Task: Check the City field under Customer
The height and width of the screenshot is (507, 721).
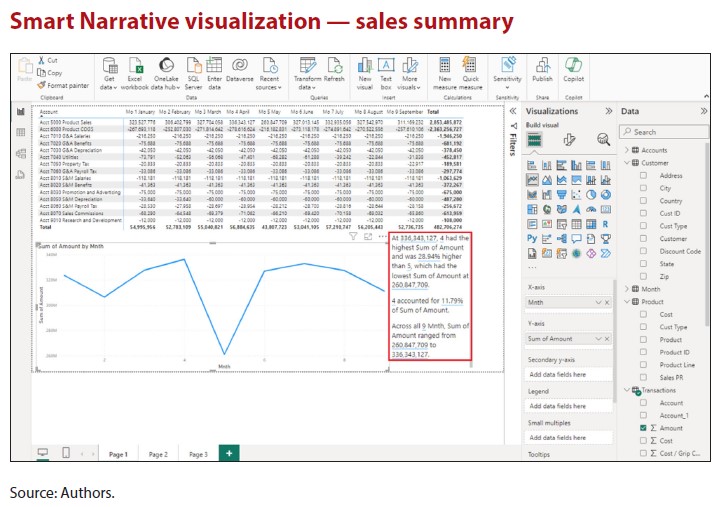Action: [643, 188]
